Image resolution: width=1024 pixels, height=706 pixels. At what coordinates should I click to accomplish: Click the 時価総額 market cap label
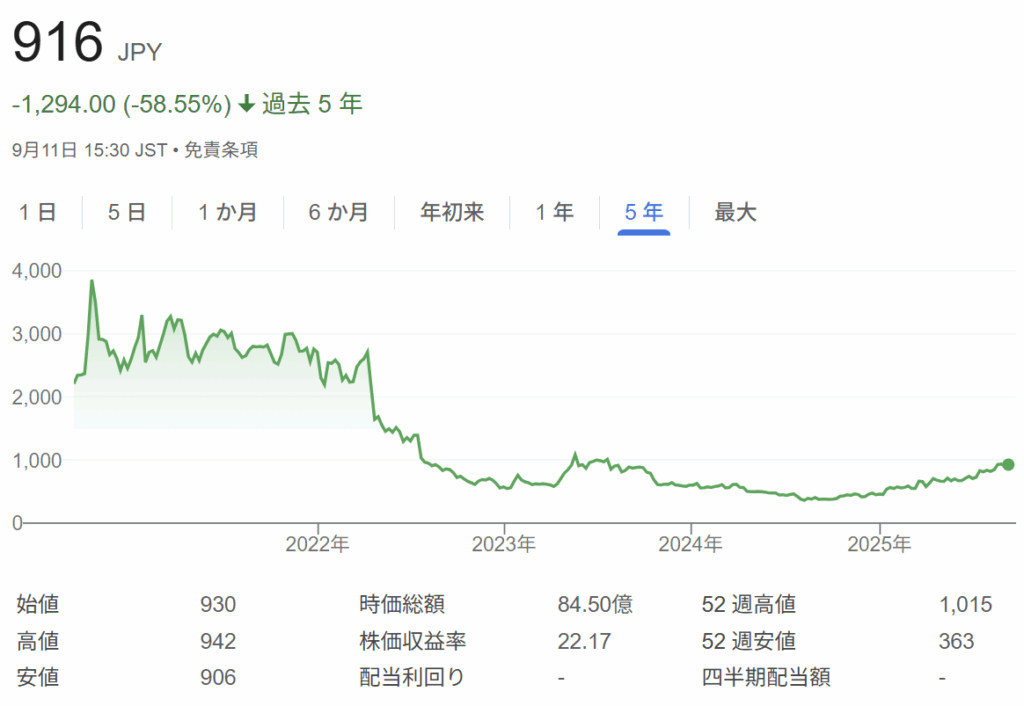pyautogui.click(x=401, y=604)
